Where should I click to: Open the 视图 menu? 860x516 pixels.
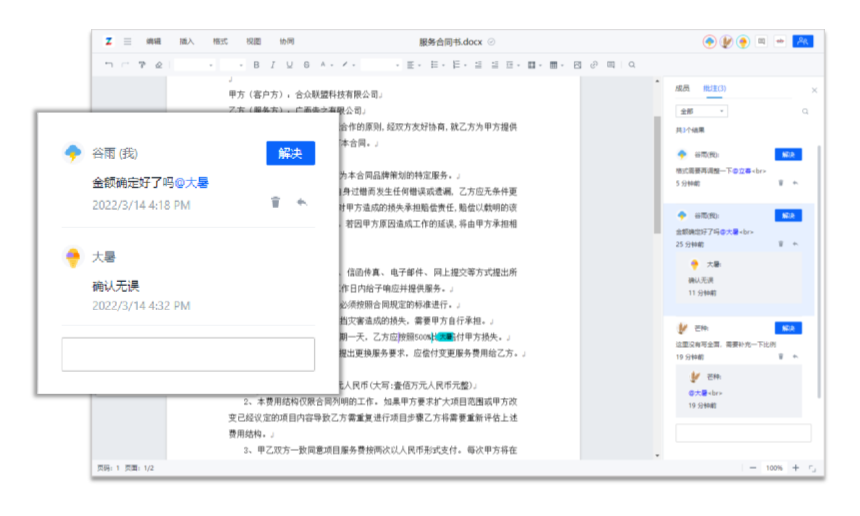(253, 41)
